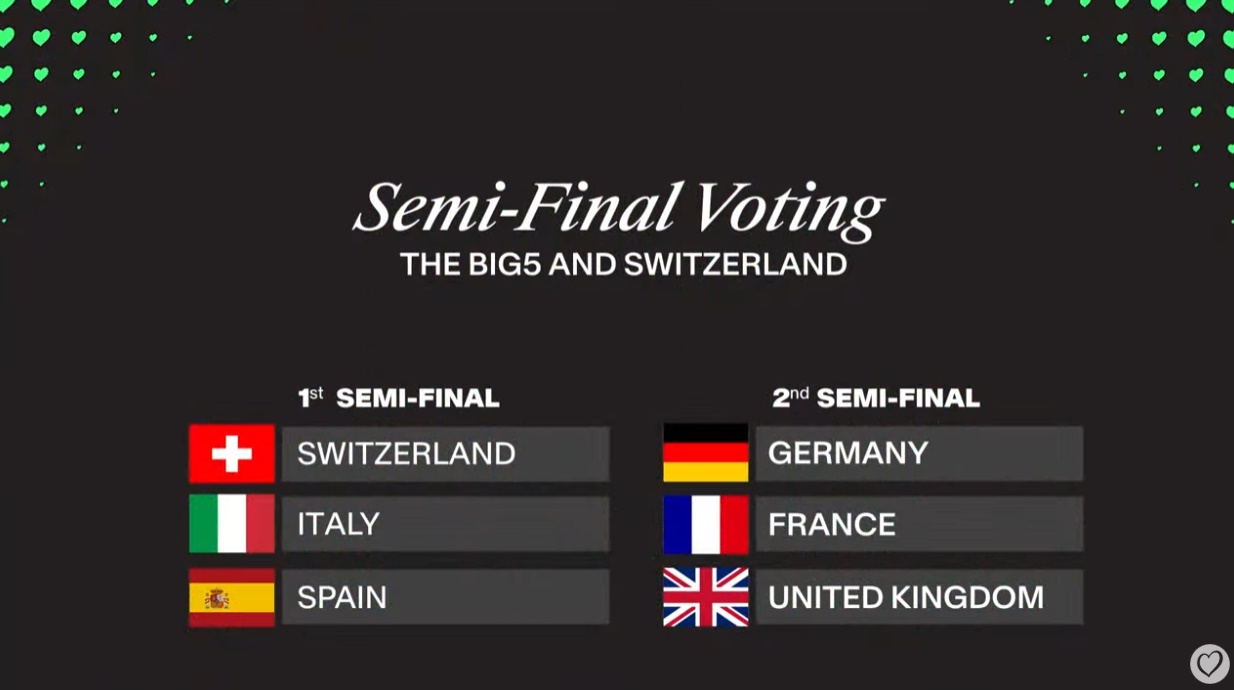
Task: Click the 2nd Semi-Final heading
Action: 876,398
